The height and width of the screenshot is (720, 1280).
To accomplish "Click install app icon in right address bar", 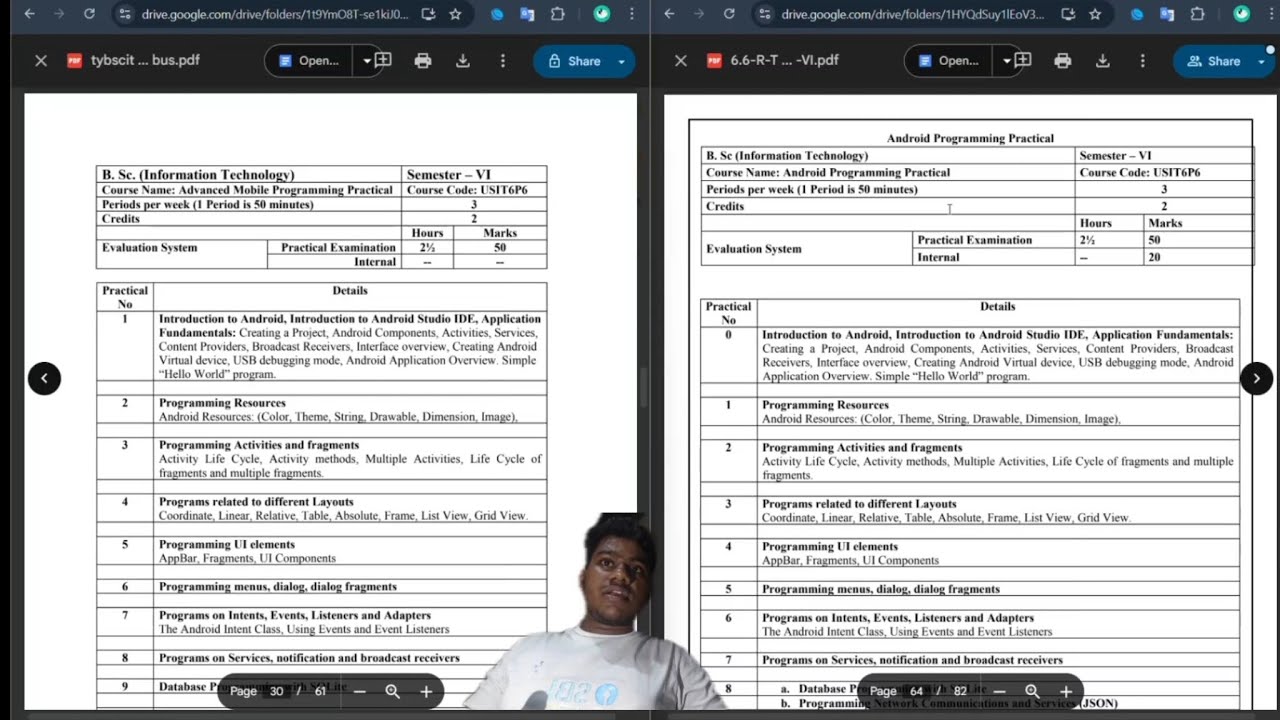I will [1068, 14].
